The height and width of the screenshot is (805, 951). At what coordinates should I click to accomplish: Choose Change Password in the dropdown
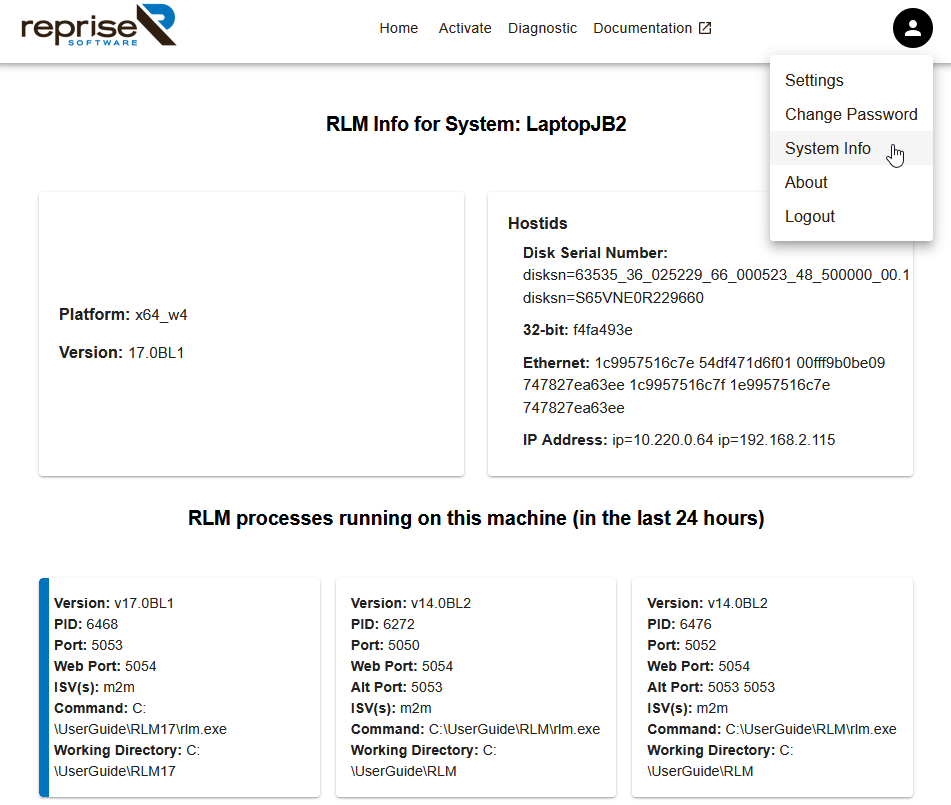[850, 114]
